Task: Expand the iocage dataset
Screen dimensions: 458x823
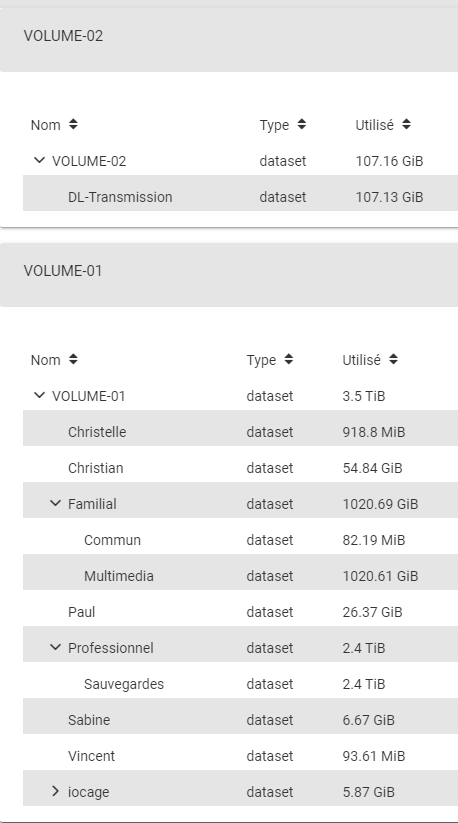Action: [55, 791]
